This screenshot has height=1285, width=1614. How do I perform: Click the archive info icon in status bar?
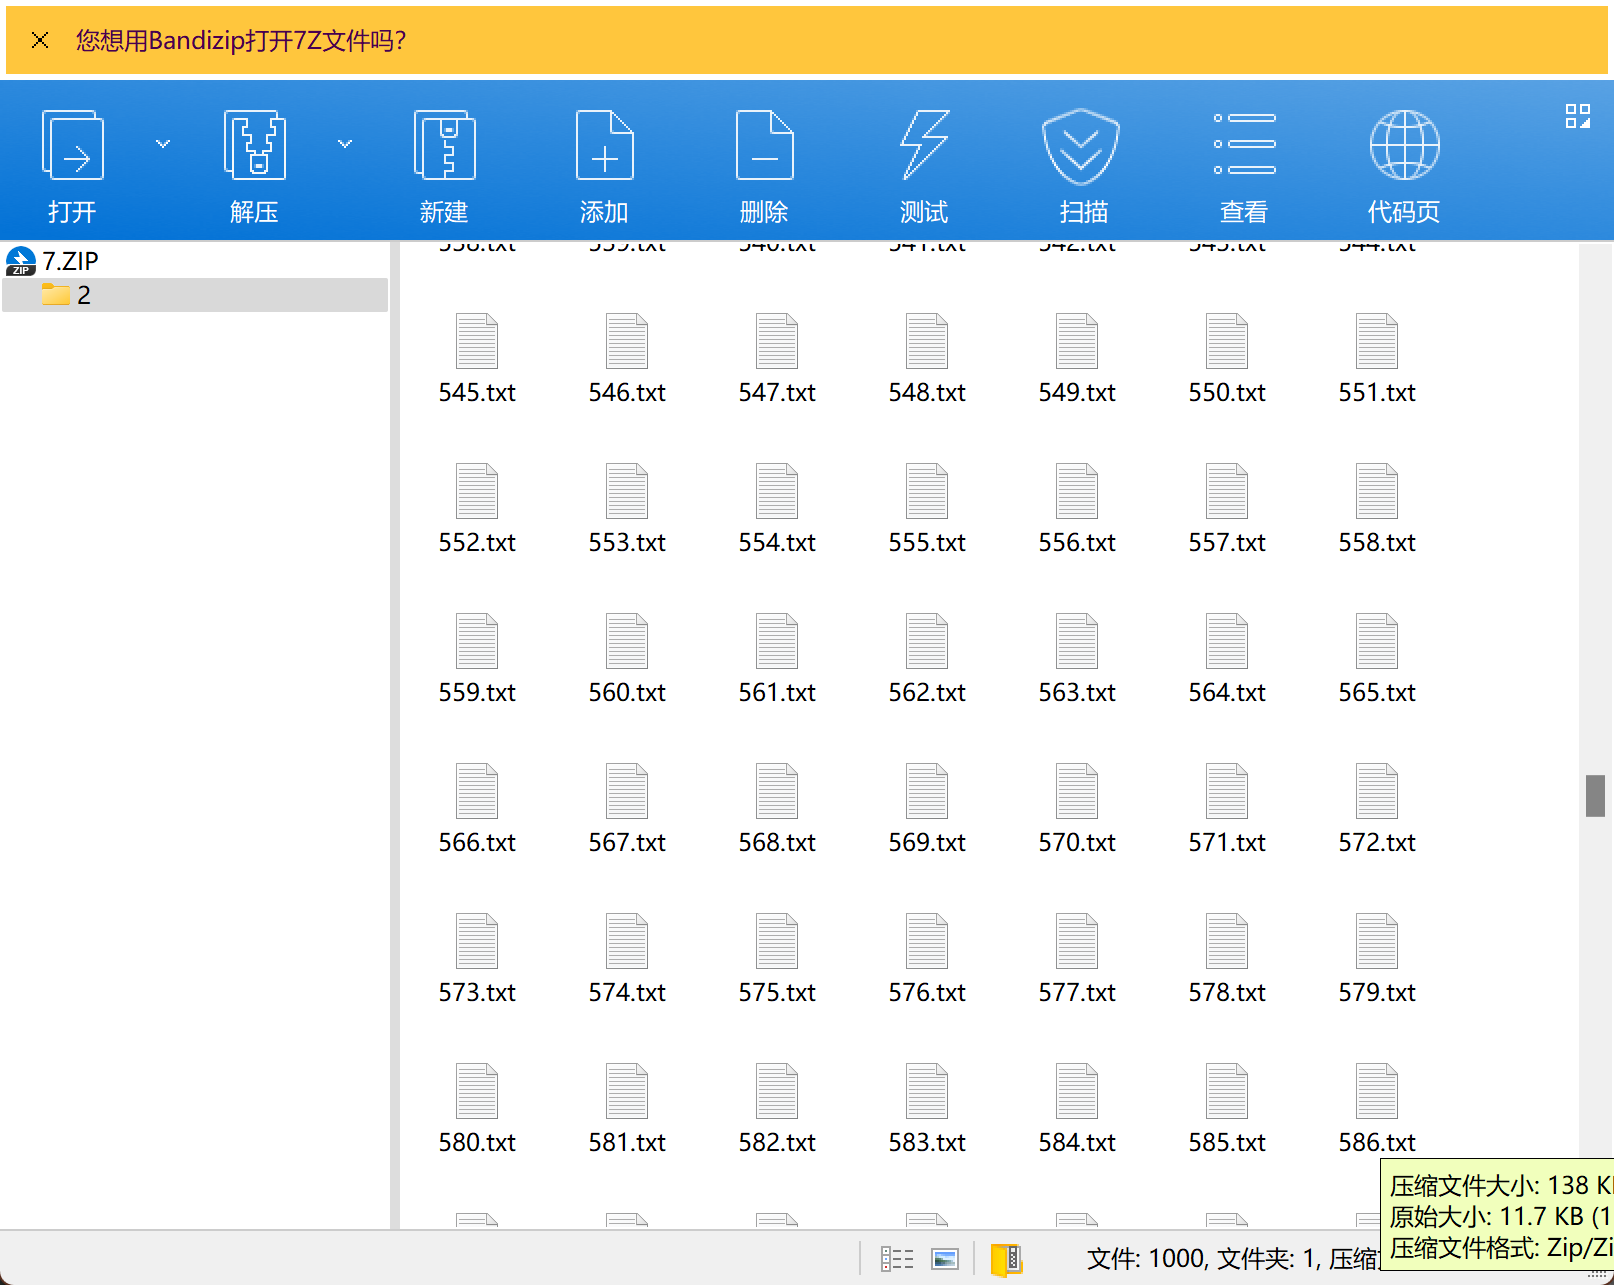[1006, 1260]
